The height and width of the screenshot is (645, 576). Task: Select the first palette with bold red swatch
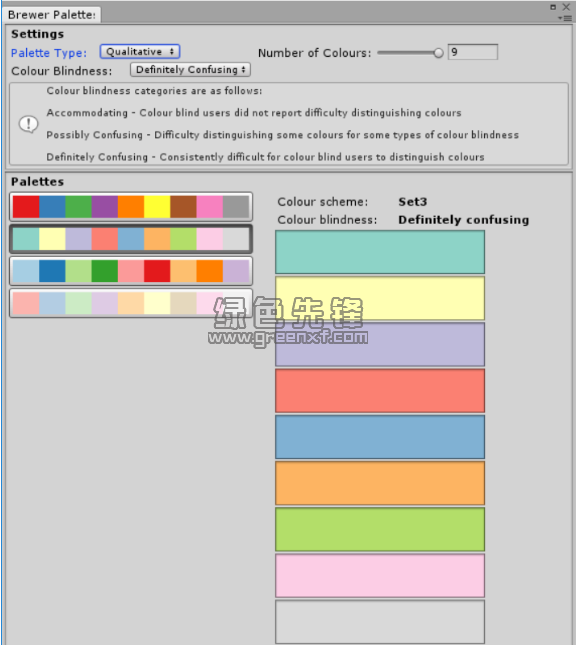pyautogui.click(x=131, y=206)
